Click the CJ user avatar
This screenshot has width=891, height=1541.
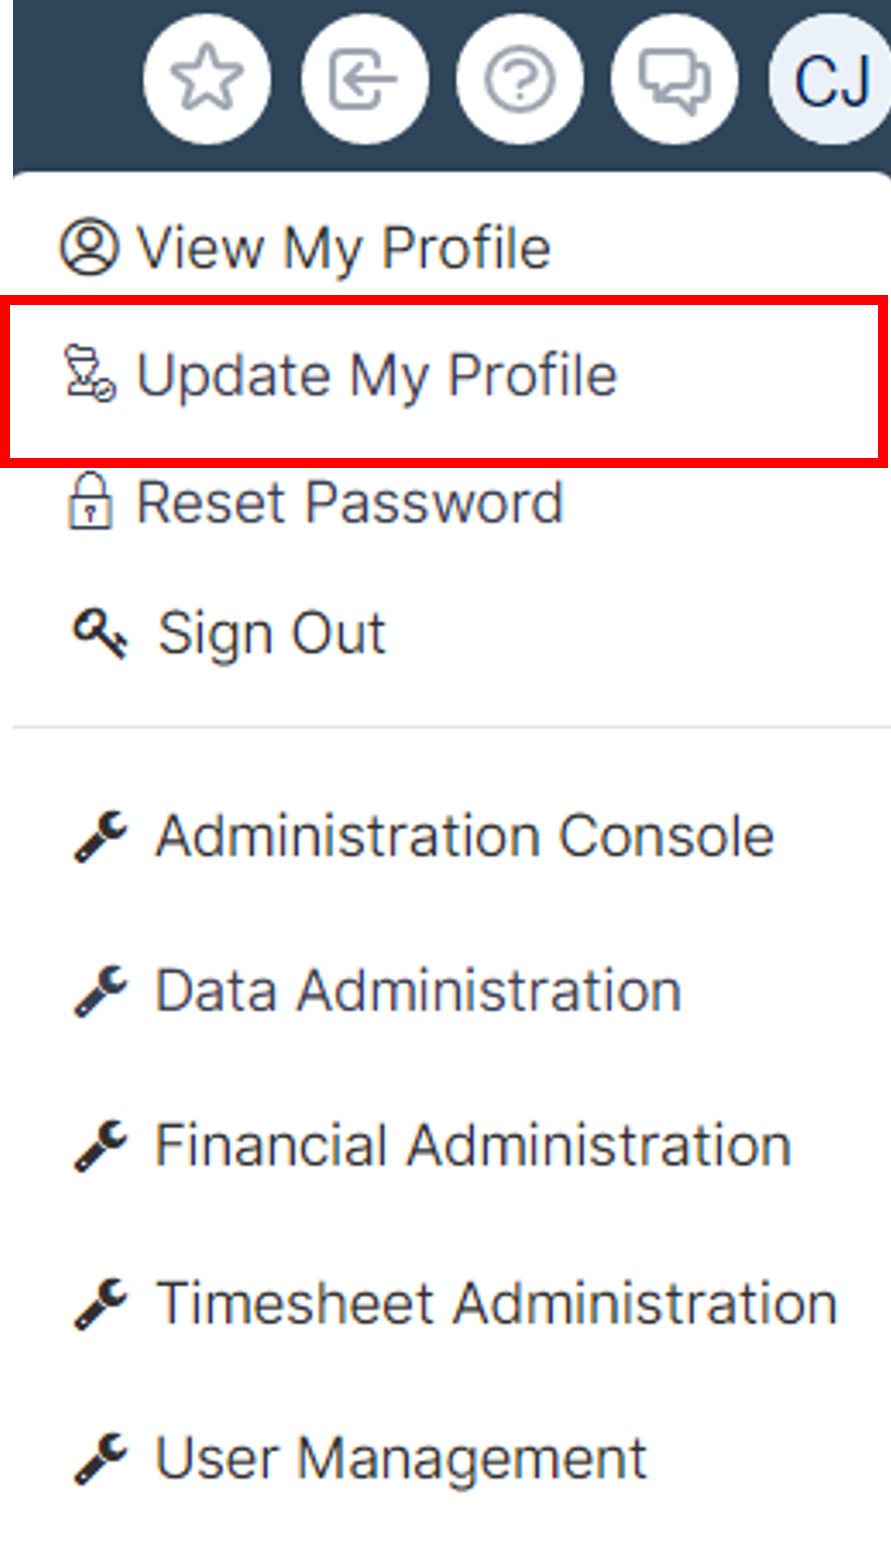pos(830,79)
